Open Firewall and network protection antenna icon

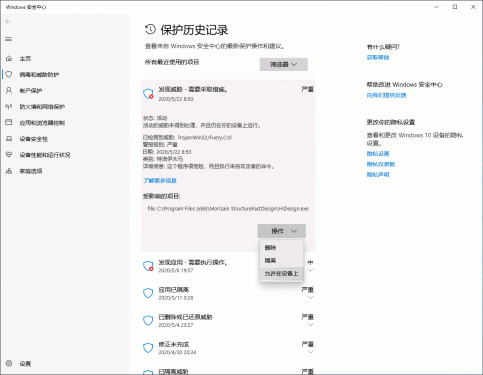pos(9,107)
